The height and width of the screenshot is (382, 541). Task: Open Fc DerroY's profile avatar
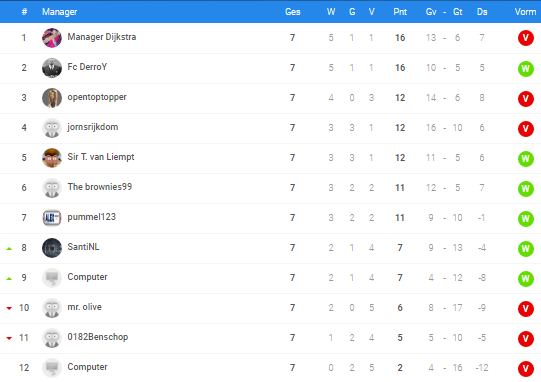click(x=52, y=68)
